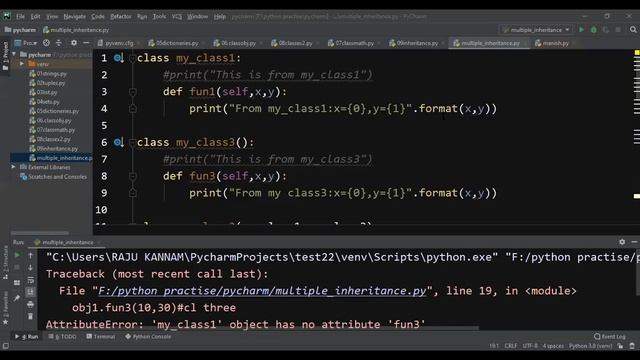
Task: Open Run panel settings gear
Action: (x=622, y=242)
